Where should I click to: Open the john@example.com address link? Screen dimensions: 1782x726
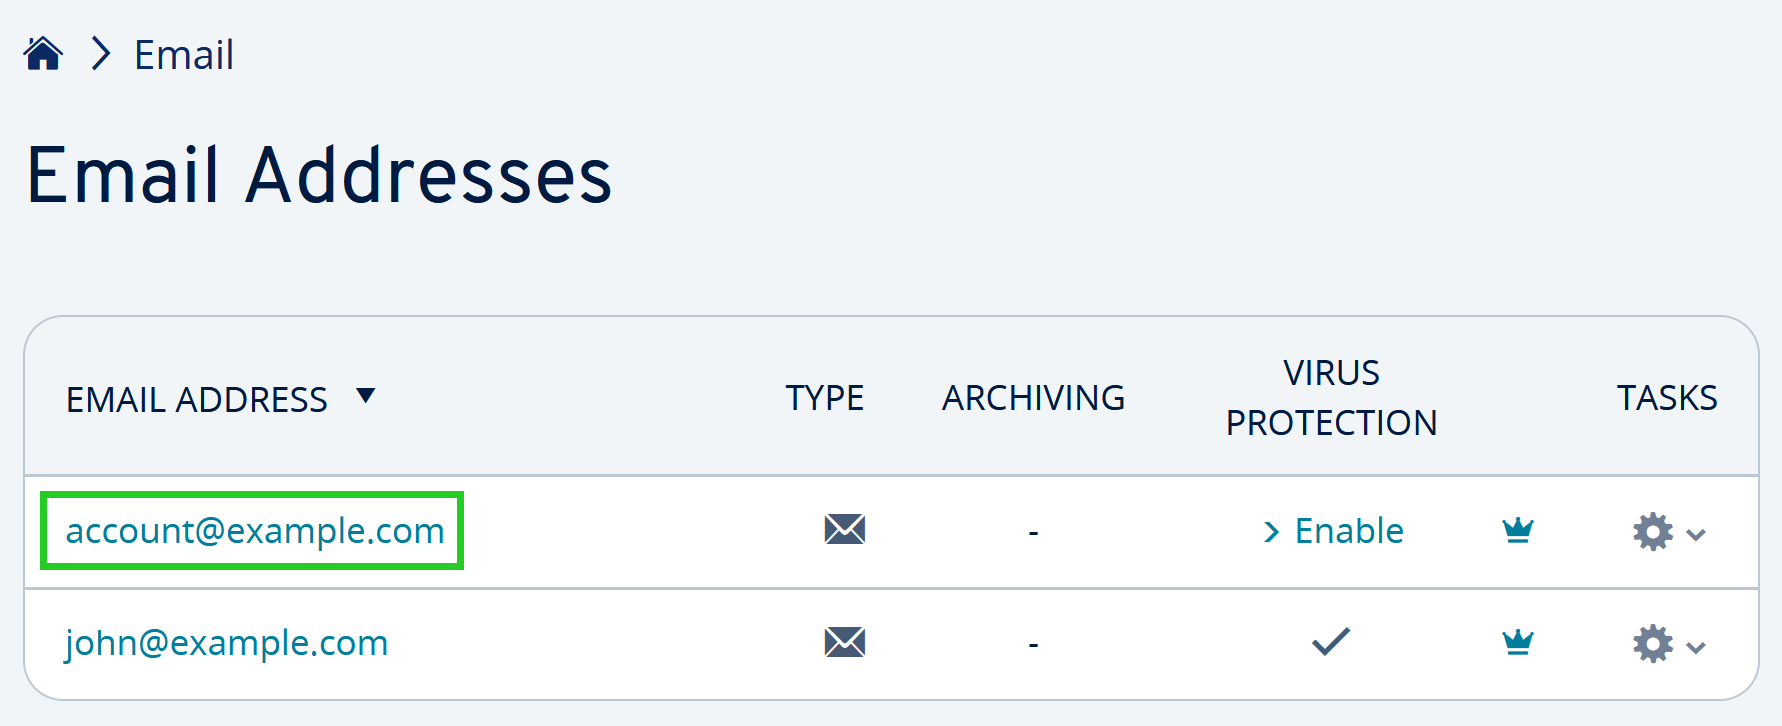coord(227,643)
